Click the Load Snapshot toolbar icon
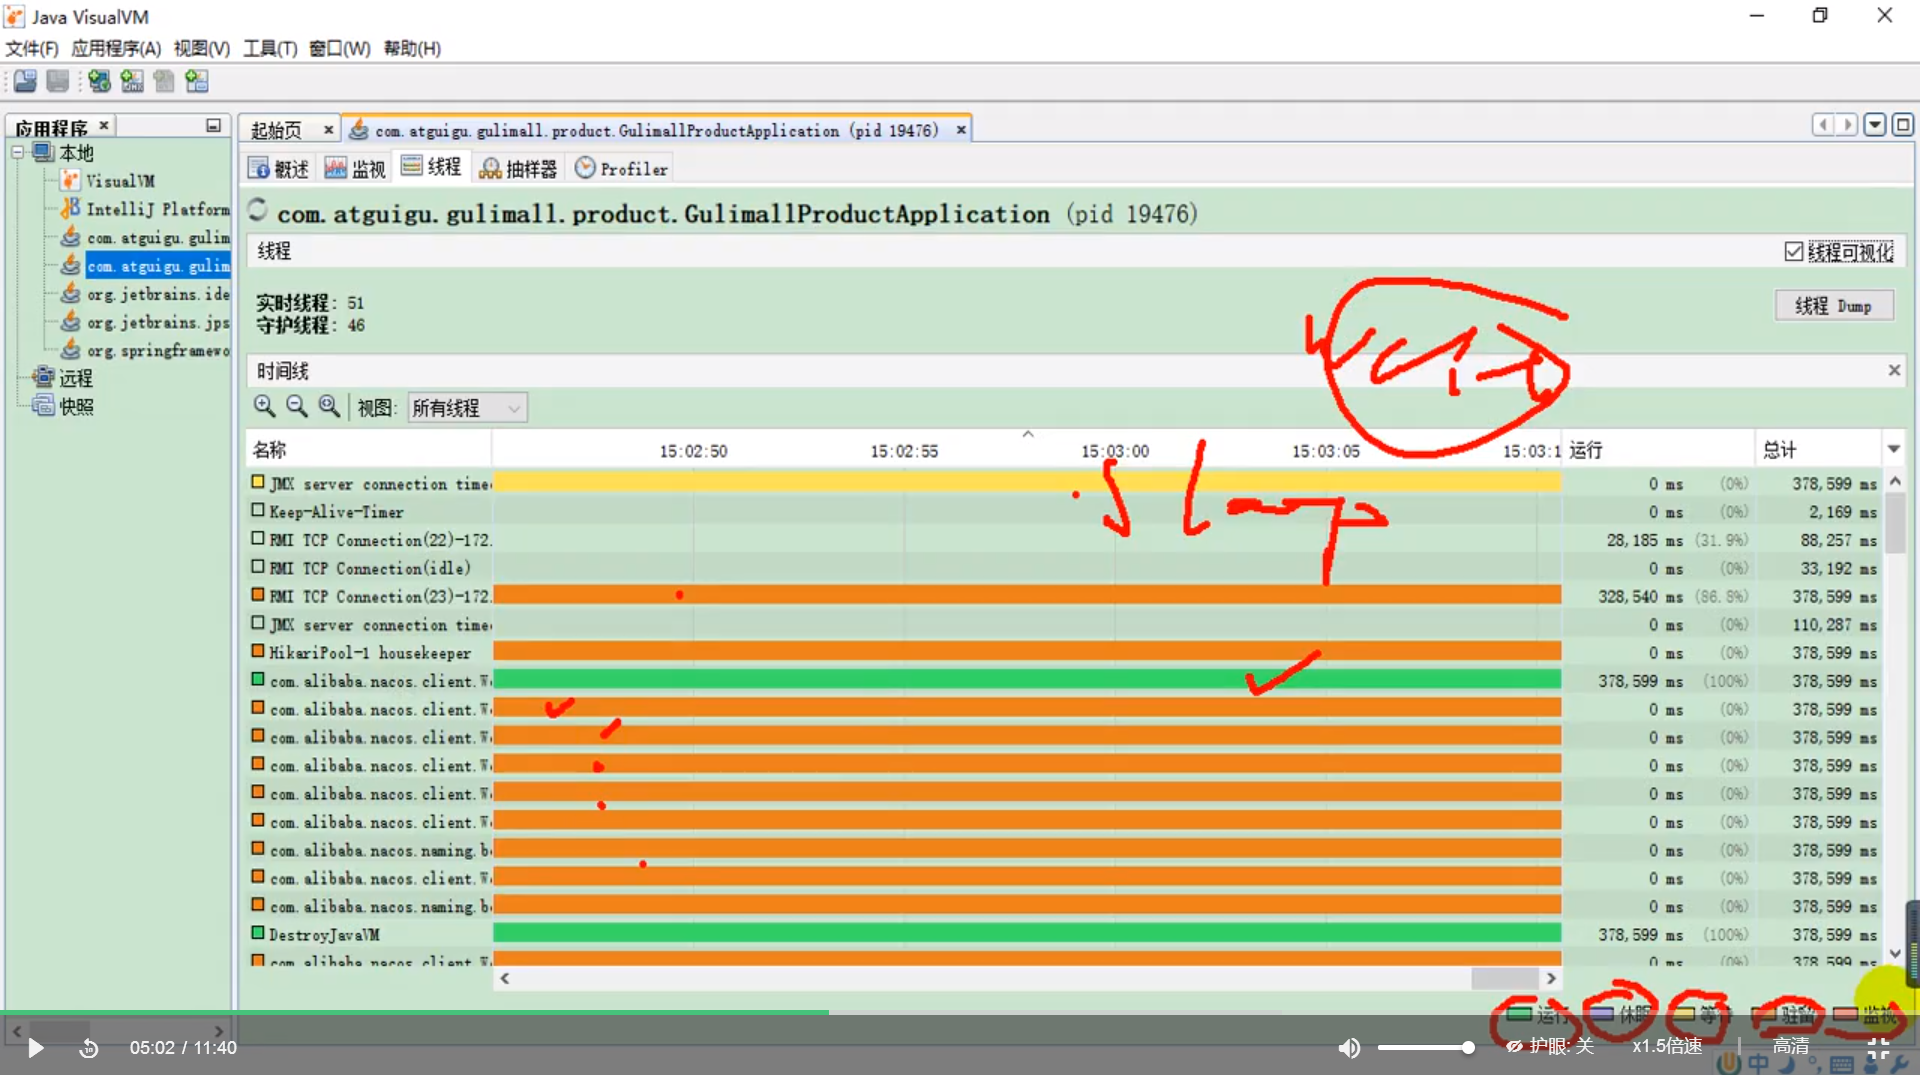This screenshot has height=1075, width=1920. (x=25, y=81)
